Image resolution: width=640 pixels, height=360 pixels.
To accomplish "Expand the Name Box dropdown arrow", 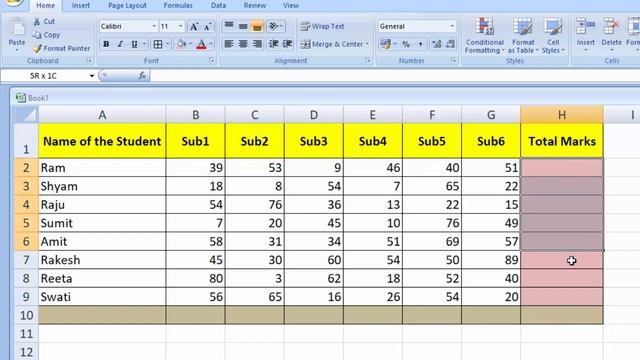I will coord(92,76).
